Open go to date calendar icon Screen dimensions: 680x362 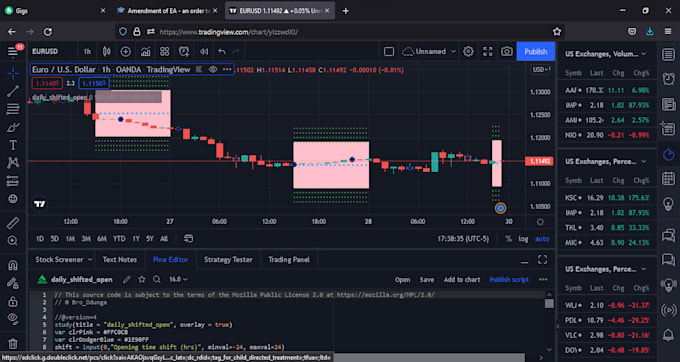pyautogui.click(x=188, y=239)
